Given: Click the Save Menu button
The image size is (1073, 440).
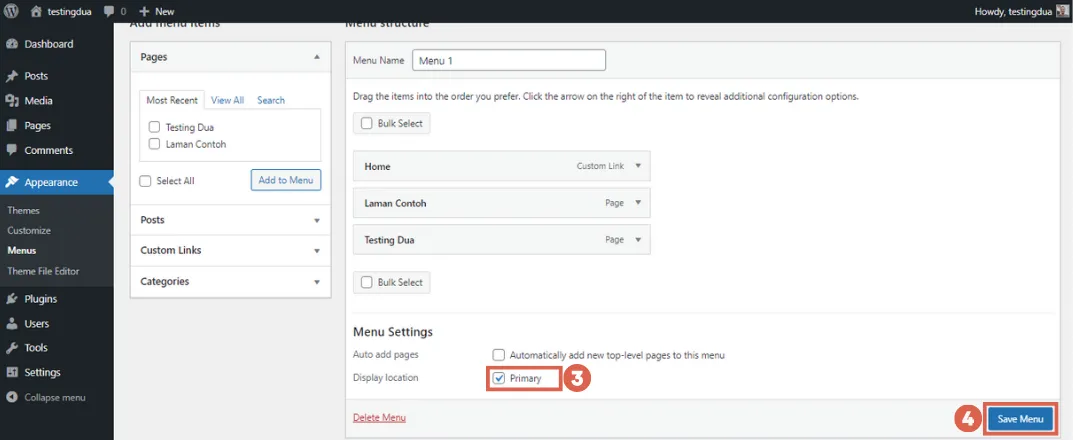Looking at the screenshot, I should [1020, 419].
